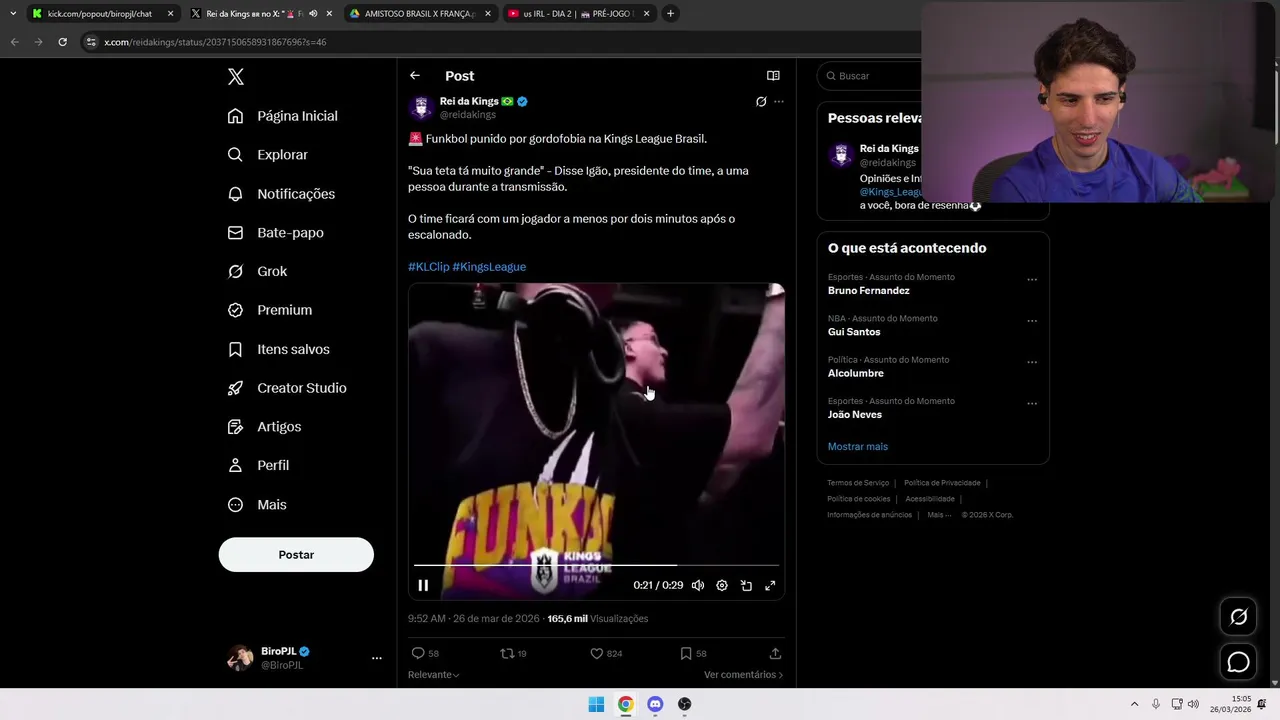Enter video fullscreen mode
This screenshot has height=720, width=1280.
(770, 586)
